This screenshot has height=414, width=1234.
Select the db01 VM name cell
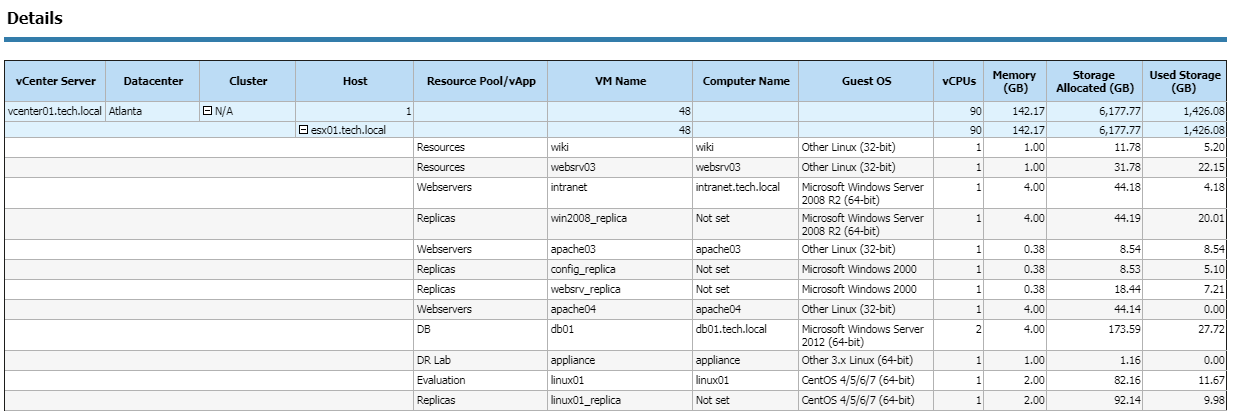(x=620, y=335)
